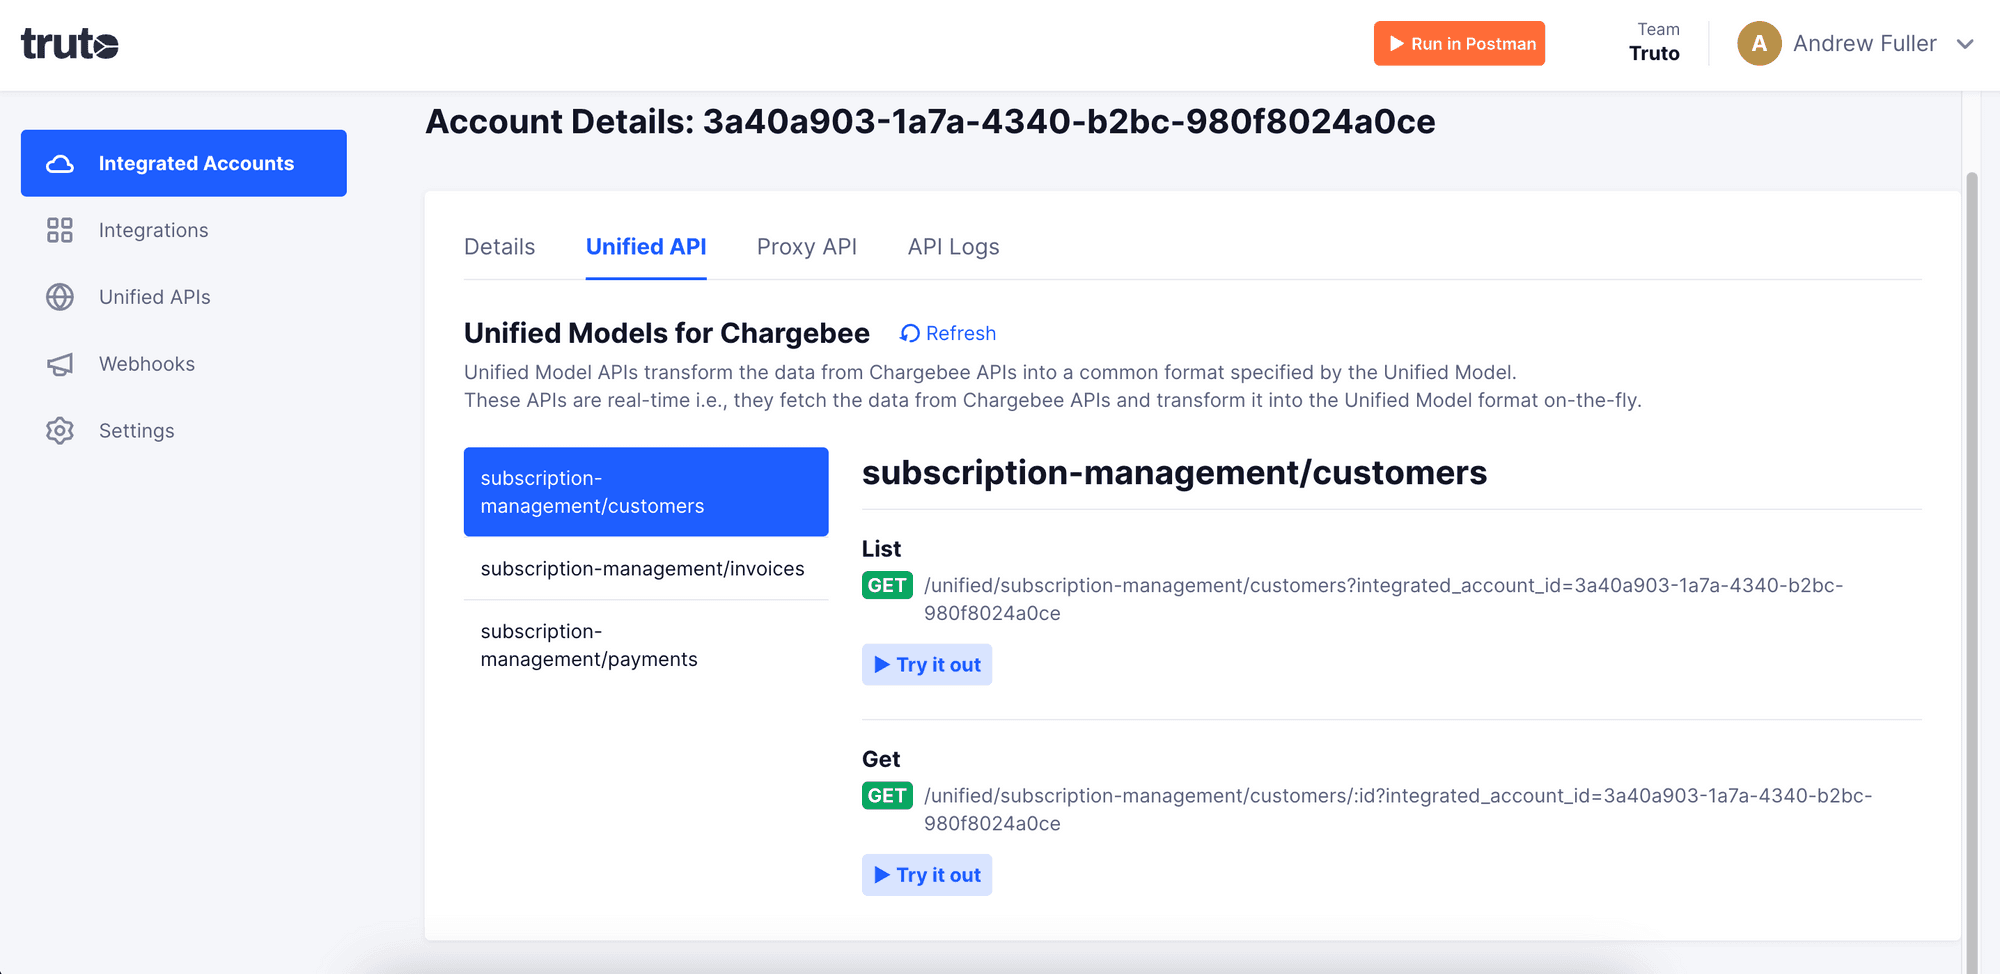Open Webhooks using the megaphone icon
The height and width of the screenshot is (974, 2000).
click(x=60, y=364)
